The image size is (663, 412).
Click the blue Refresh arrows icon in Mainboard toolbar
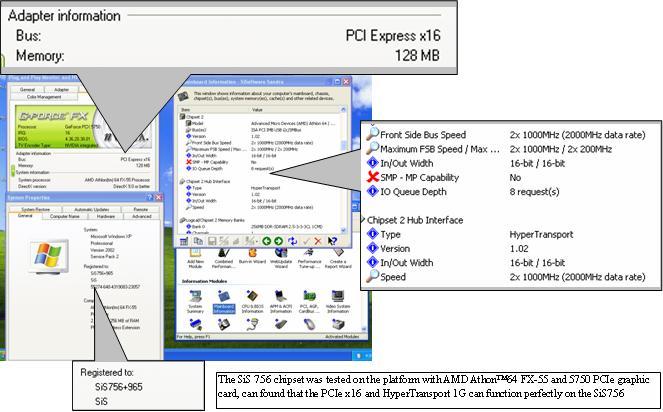pos(293,241)
